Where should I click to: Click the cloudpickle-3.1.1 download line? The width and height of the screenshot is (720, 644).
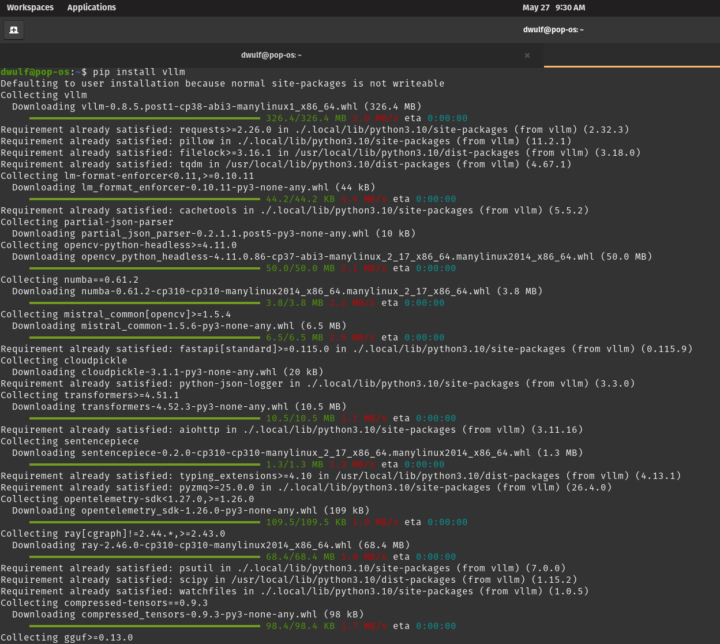point(168,372)
